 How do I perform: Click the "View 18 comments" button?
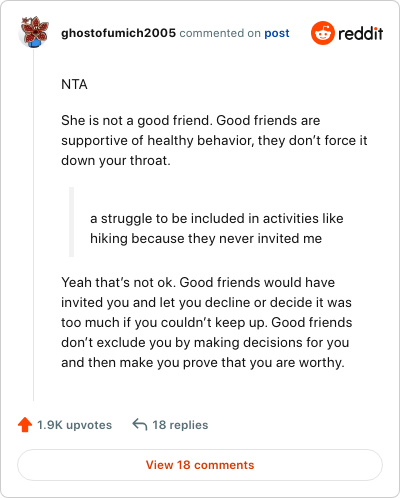200,465
